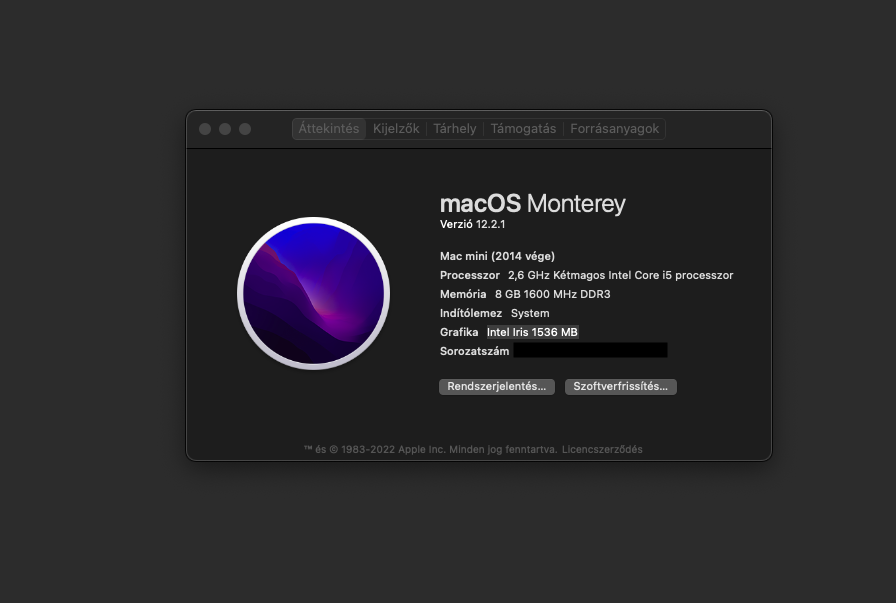Image resolution: width=896 pixels, height=603 pixels.
Task: Open the Forrásanyagok tab
Action: tap(614, 129)
